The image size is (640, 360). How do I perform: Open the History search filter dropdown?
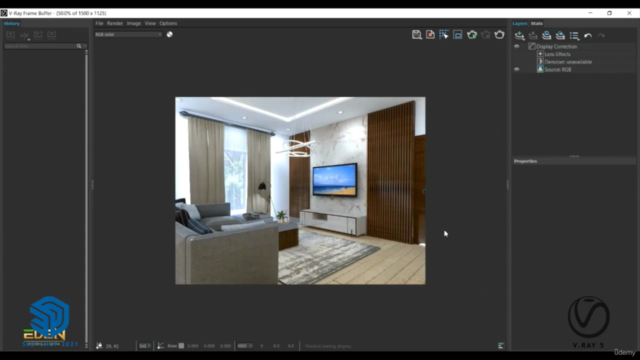coord(84,46)
